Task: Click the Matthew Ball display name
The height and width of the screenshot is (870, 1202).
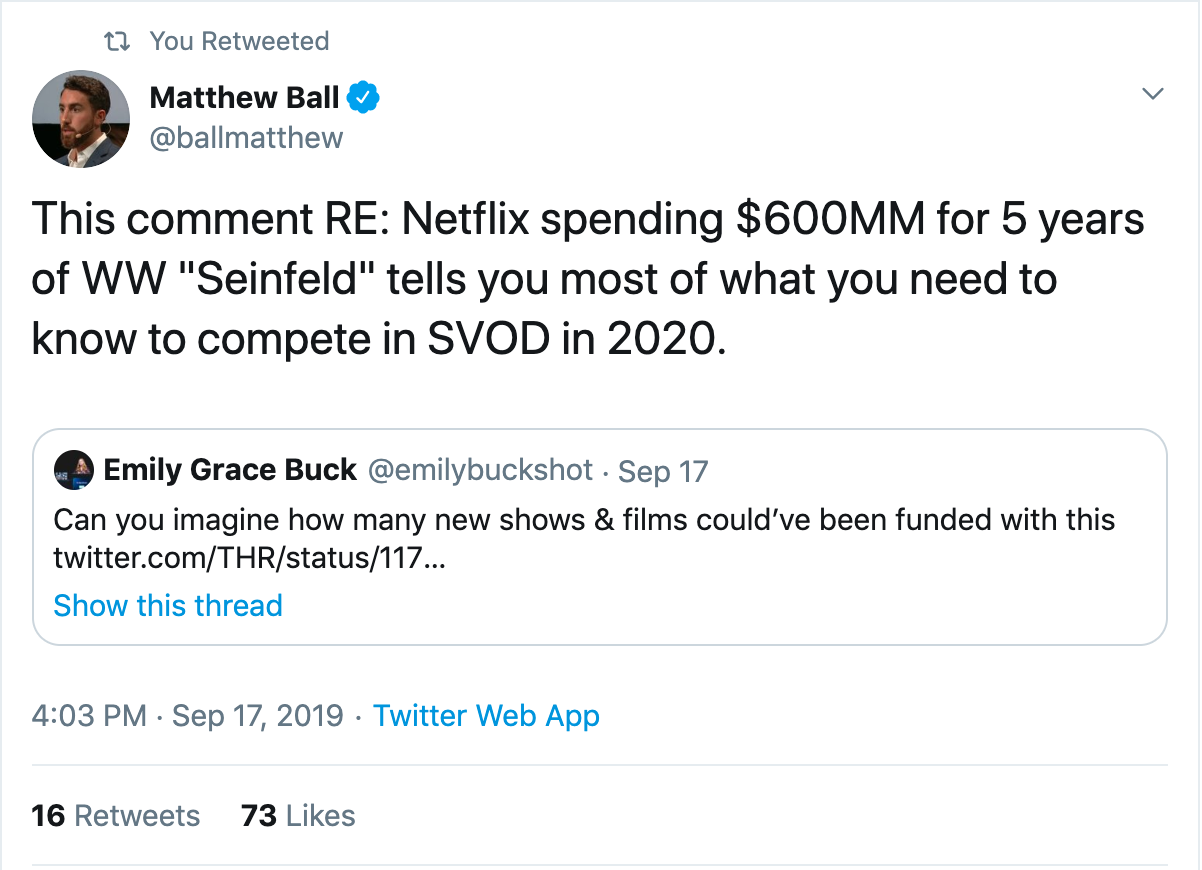Action: [x=244, y=98]
